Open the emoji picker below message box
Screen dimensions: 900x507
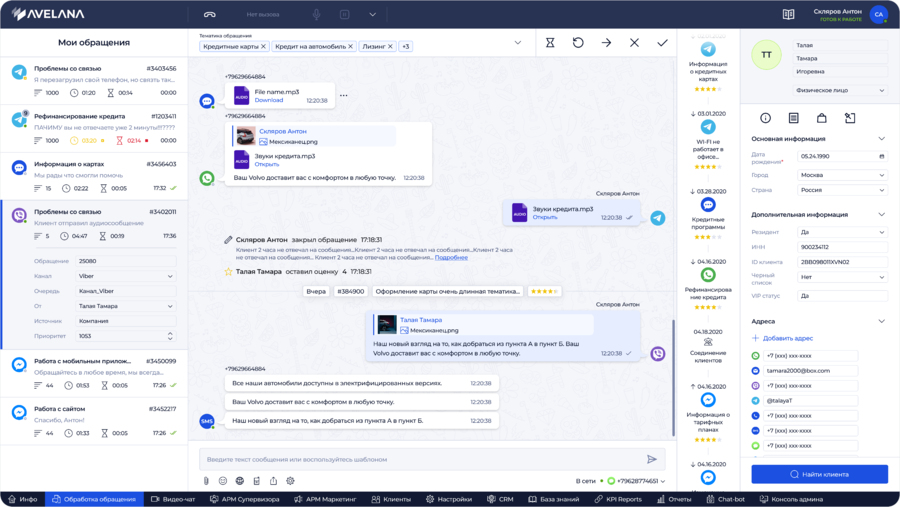coord(223,481)
